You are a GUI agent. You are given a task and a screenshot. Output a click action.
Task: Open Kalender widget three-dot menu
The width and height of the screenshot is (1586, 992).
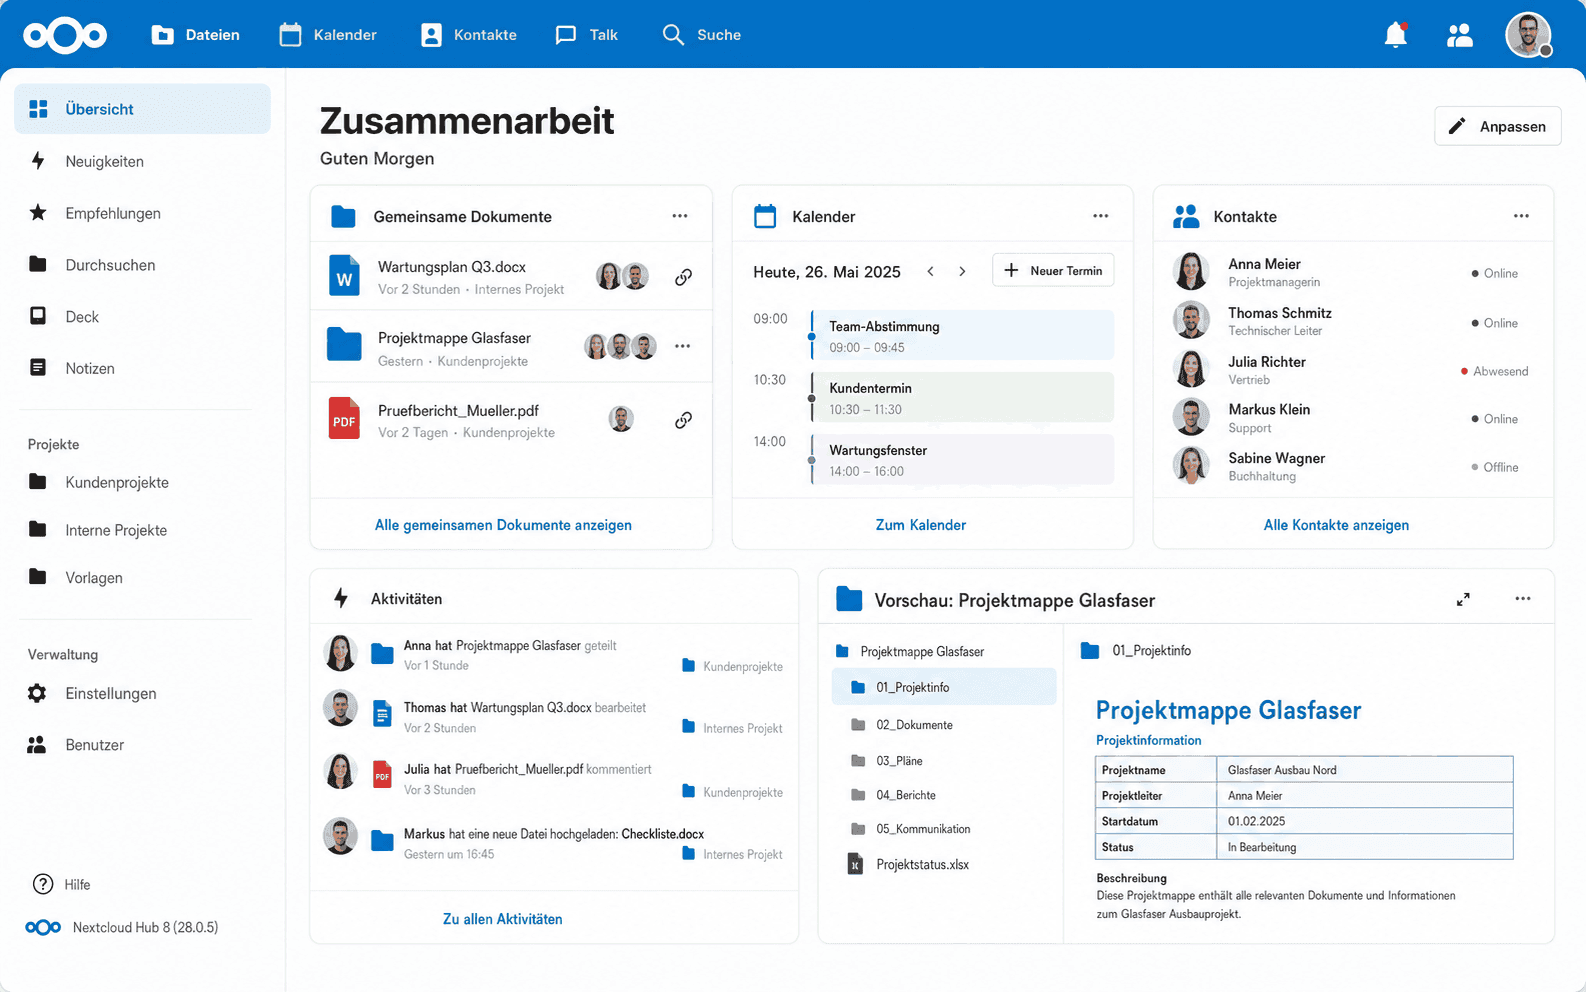point(1101,216)
